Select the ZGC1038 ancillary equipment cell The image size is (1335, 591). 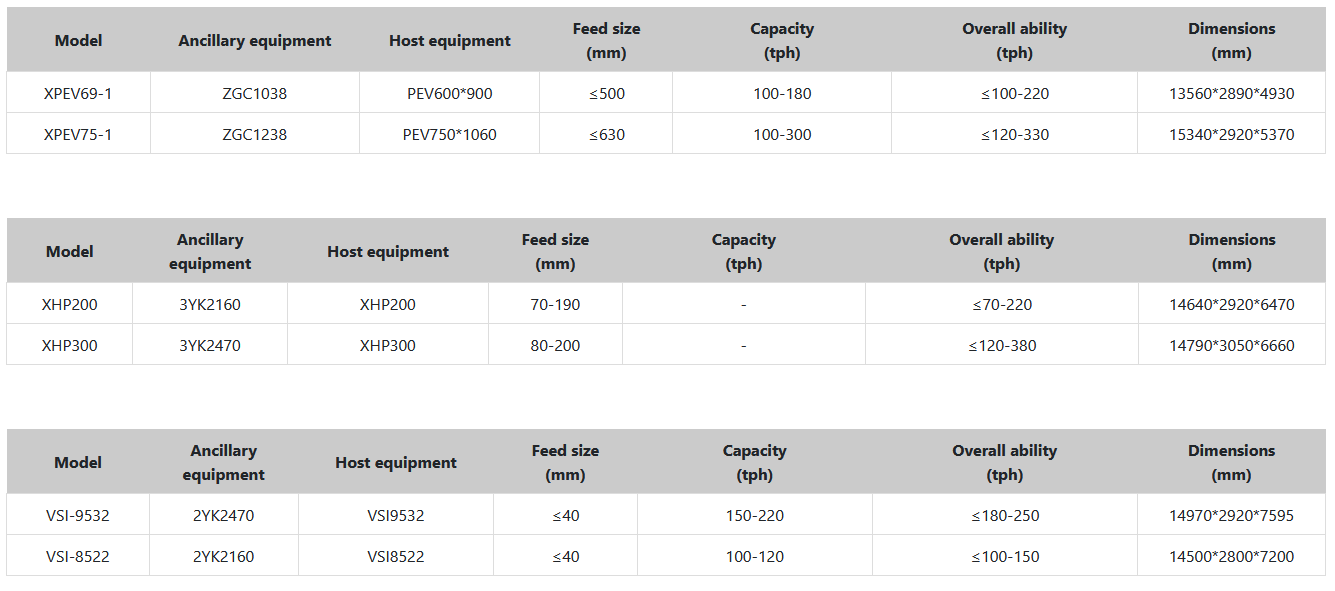(254, 94)
